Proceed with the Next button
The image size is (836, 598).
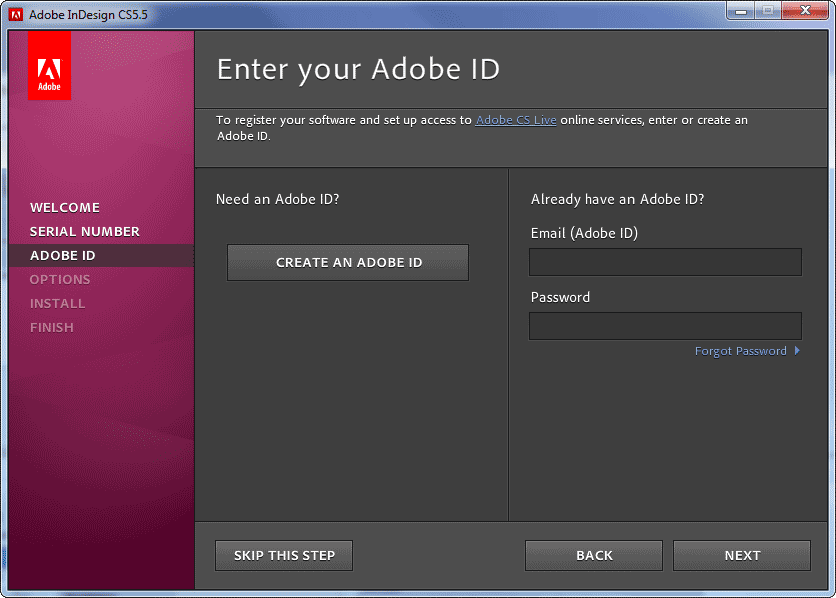click(742, 555)
